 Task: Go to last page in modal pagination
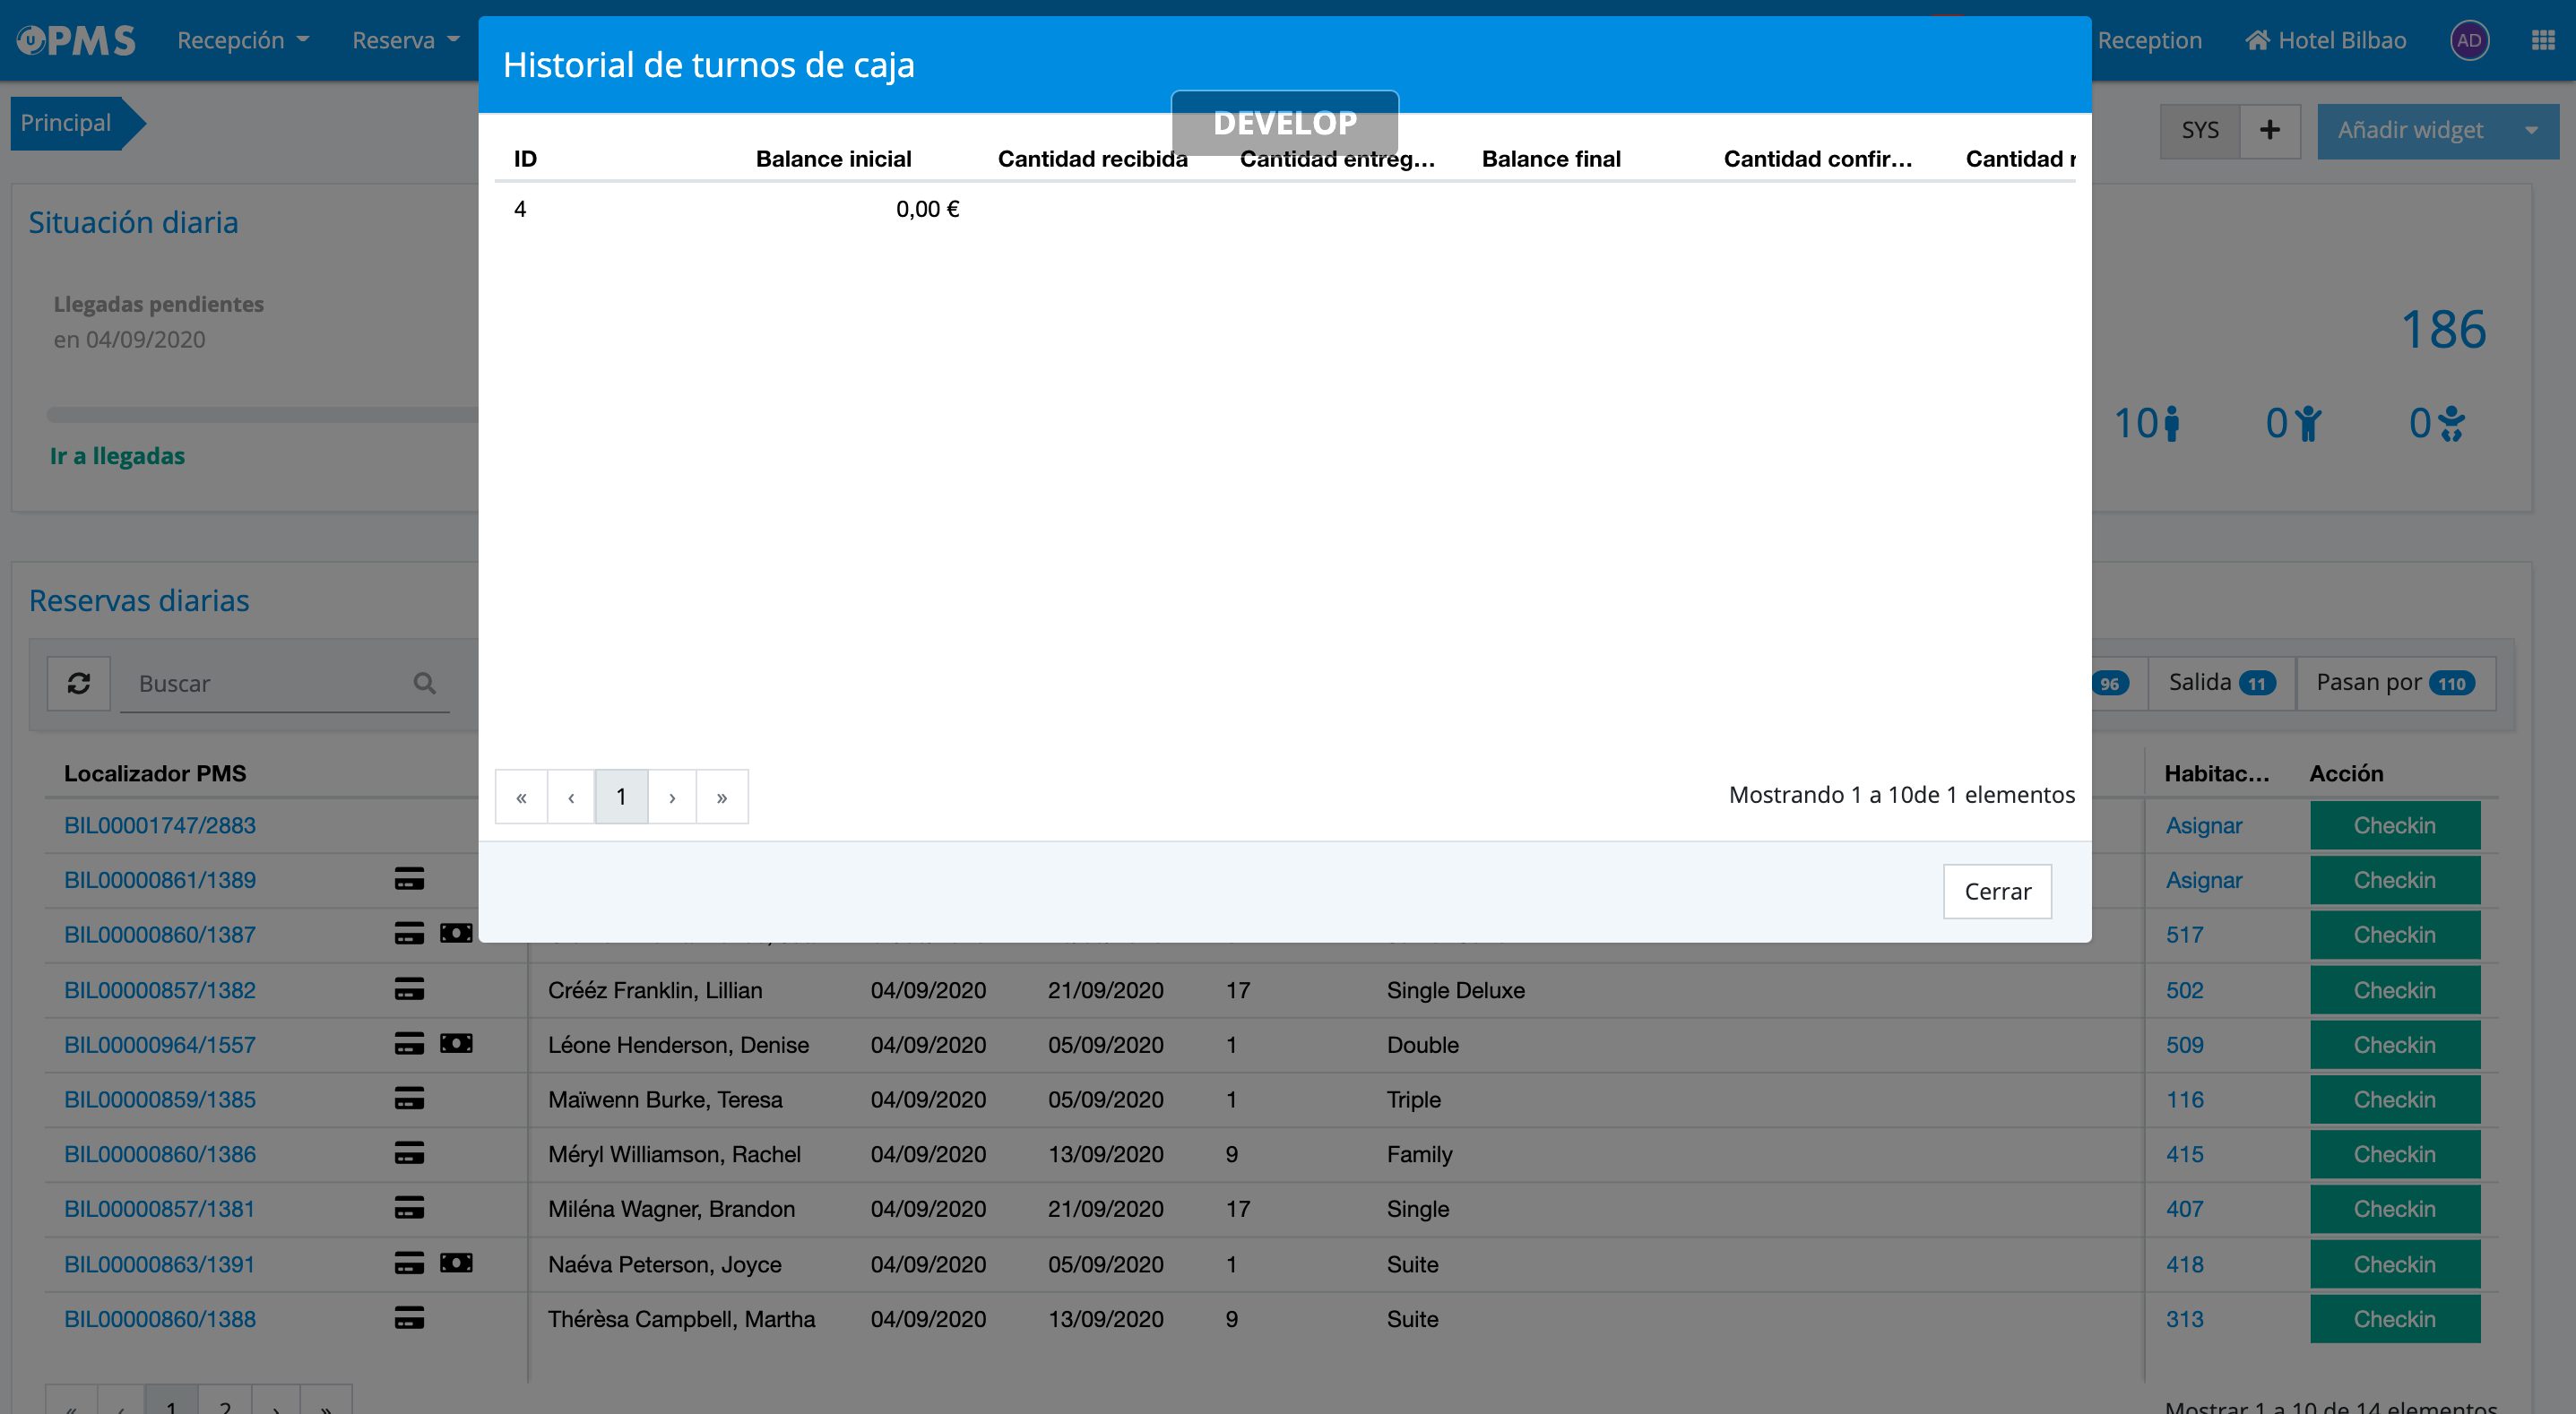point(721,797)
